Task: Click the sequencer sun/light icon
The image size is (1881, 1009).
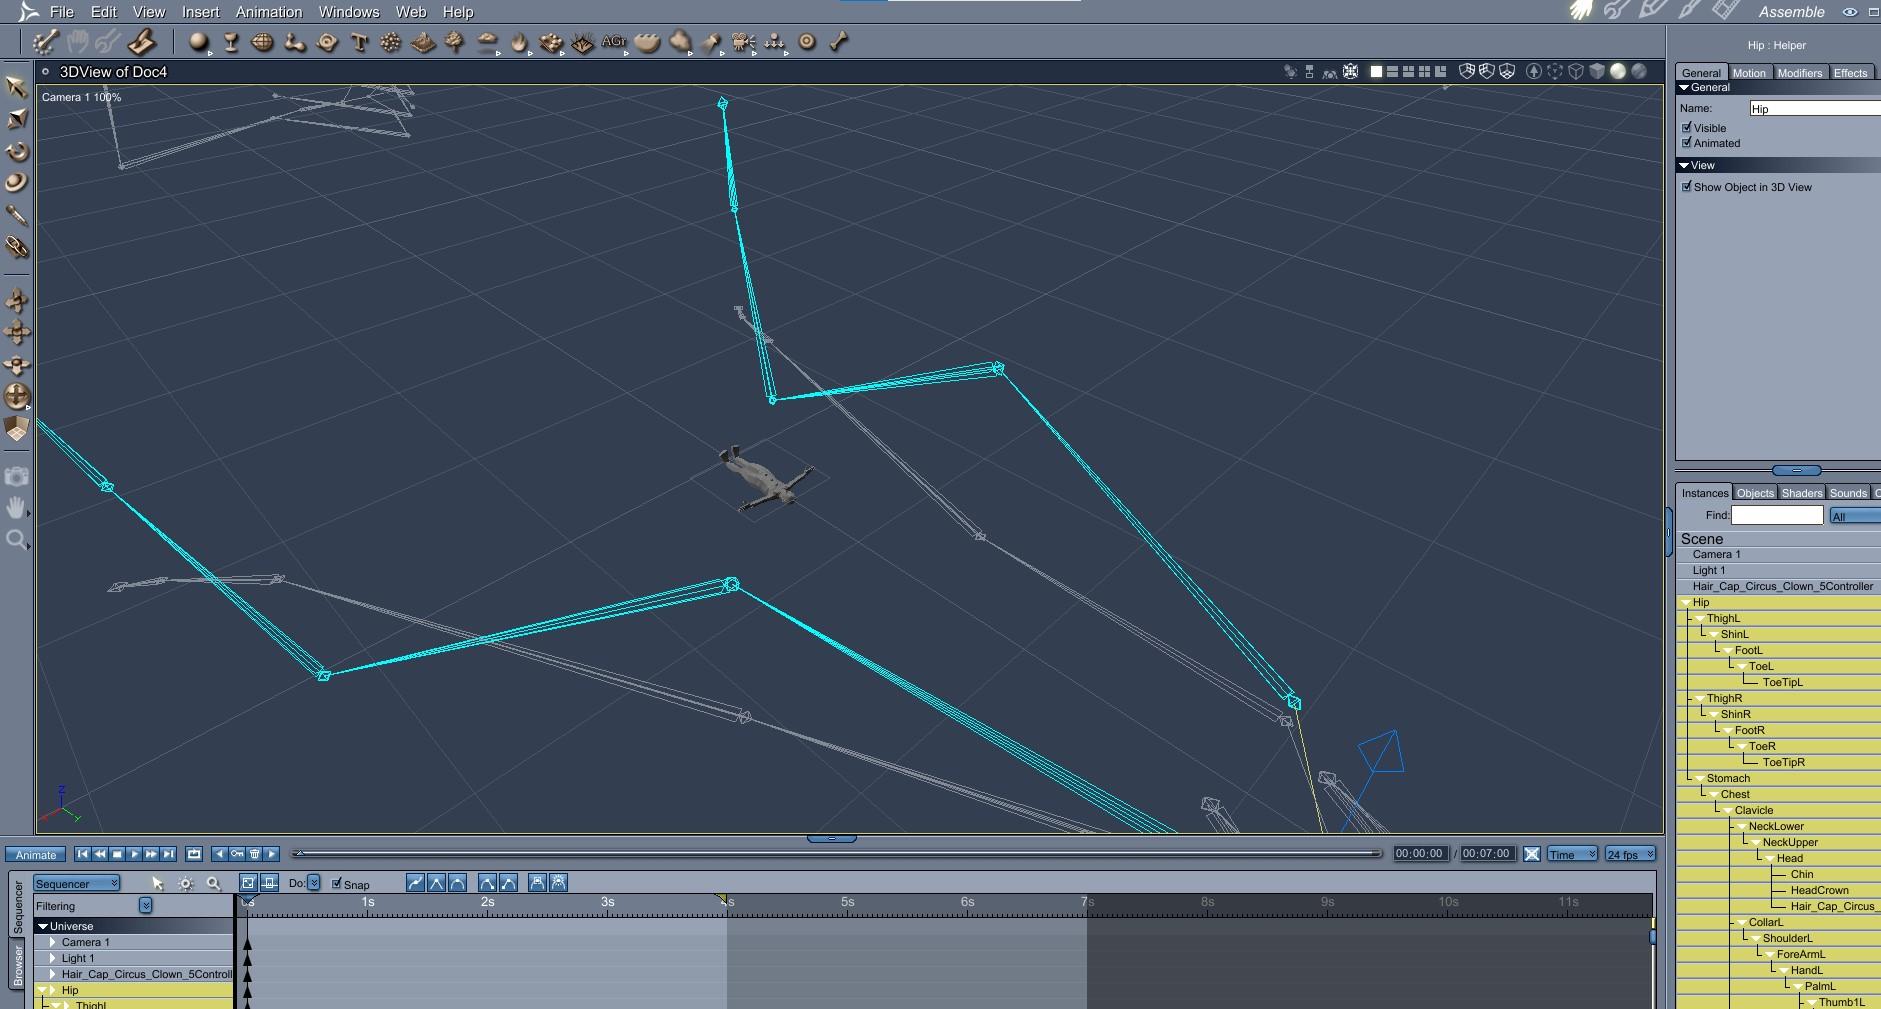Action: (185, 883)
